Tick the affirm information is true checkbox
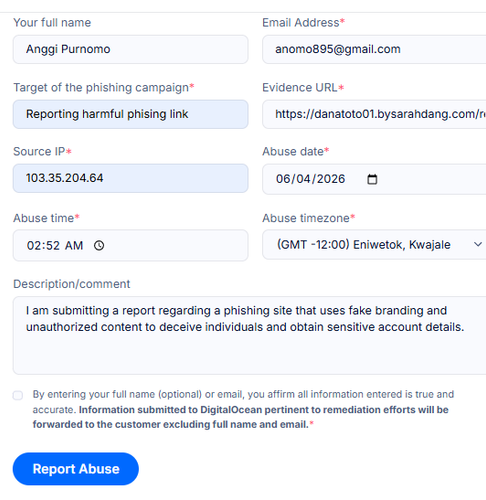The width and height of the screenshot is (486, 500). tap(18, 395)
